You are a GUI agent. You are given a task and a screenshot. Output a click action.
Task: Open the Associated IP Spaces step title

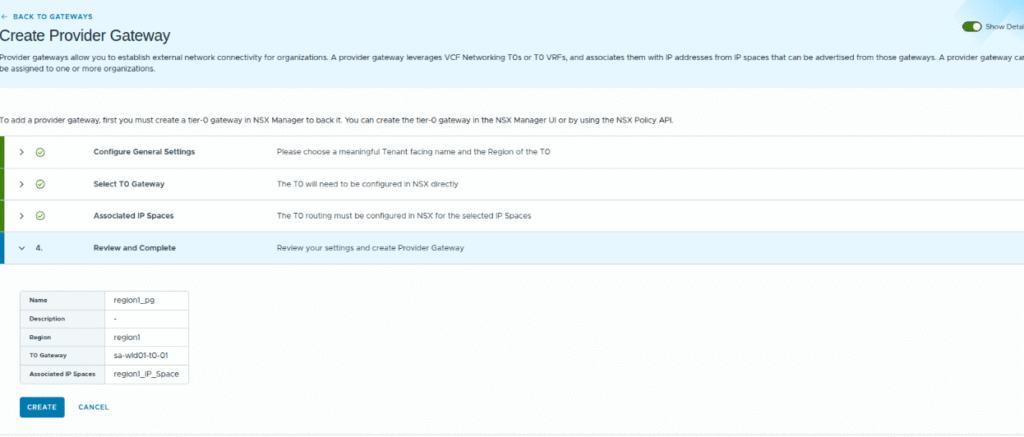tap(134, 216)
